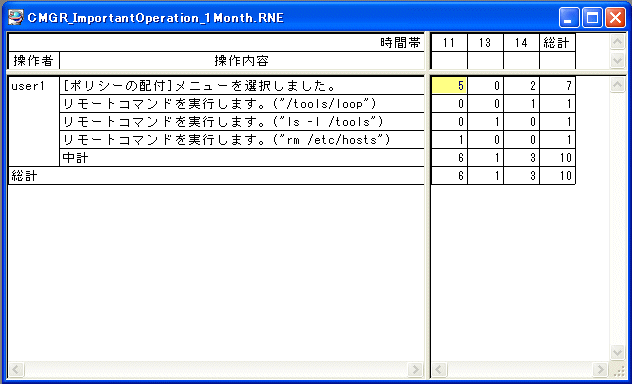The width and height of the screenshot is (632, 384).
Task: Click the 総計 column header
Action: [x=557, y=42]
